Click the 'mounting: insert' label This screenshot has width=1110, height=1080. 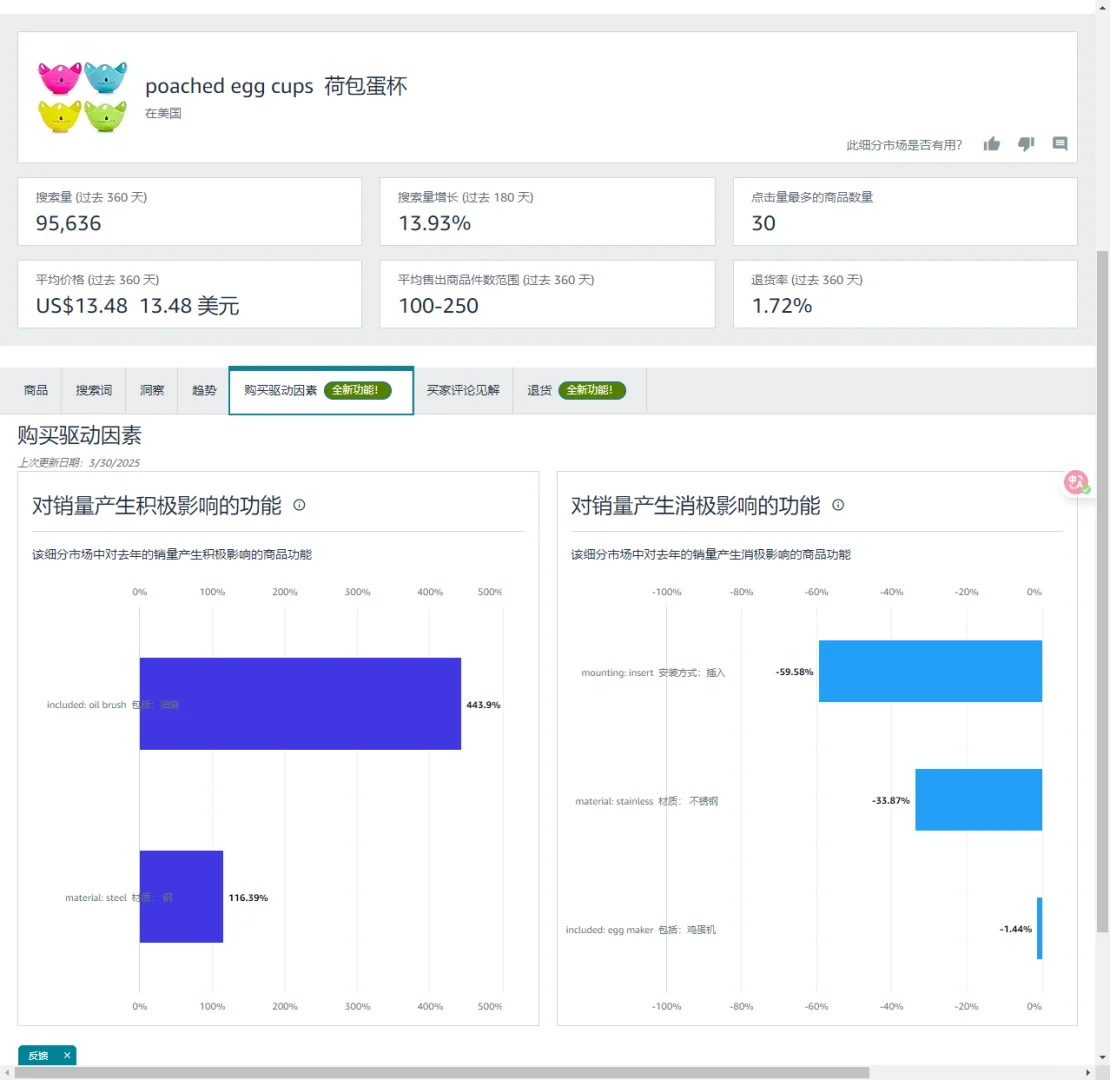[x=617, y=672]
